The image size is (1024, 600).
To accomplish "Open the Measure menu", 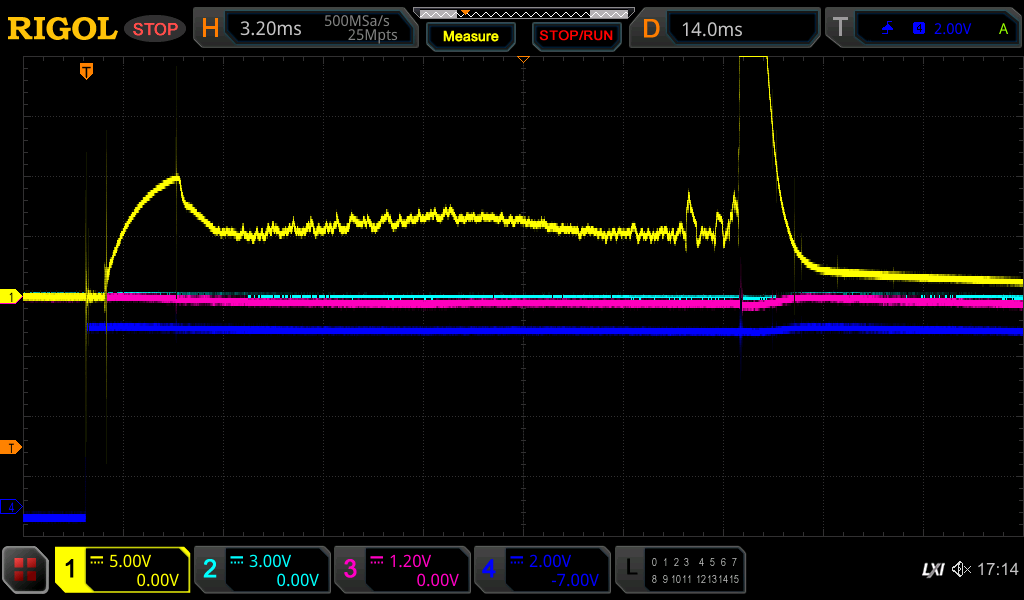I will [x=470, y=36].
